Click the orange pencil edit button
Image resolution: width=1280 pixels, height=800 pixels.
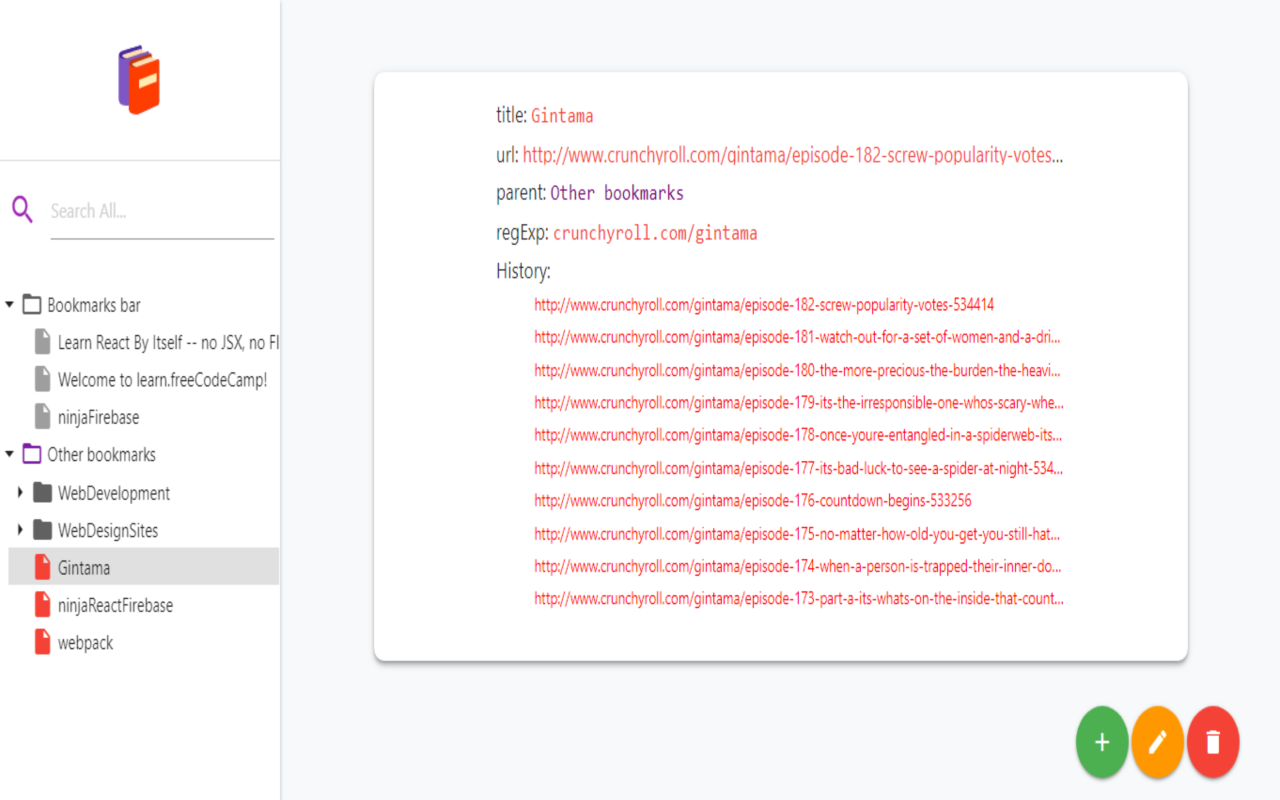click(x=1158, y=742)
